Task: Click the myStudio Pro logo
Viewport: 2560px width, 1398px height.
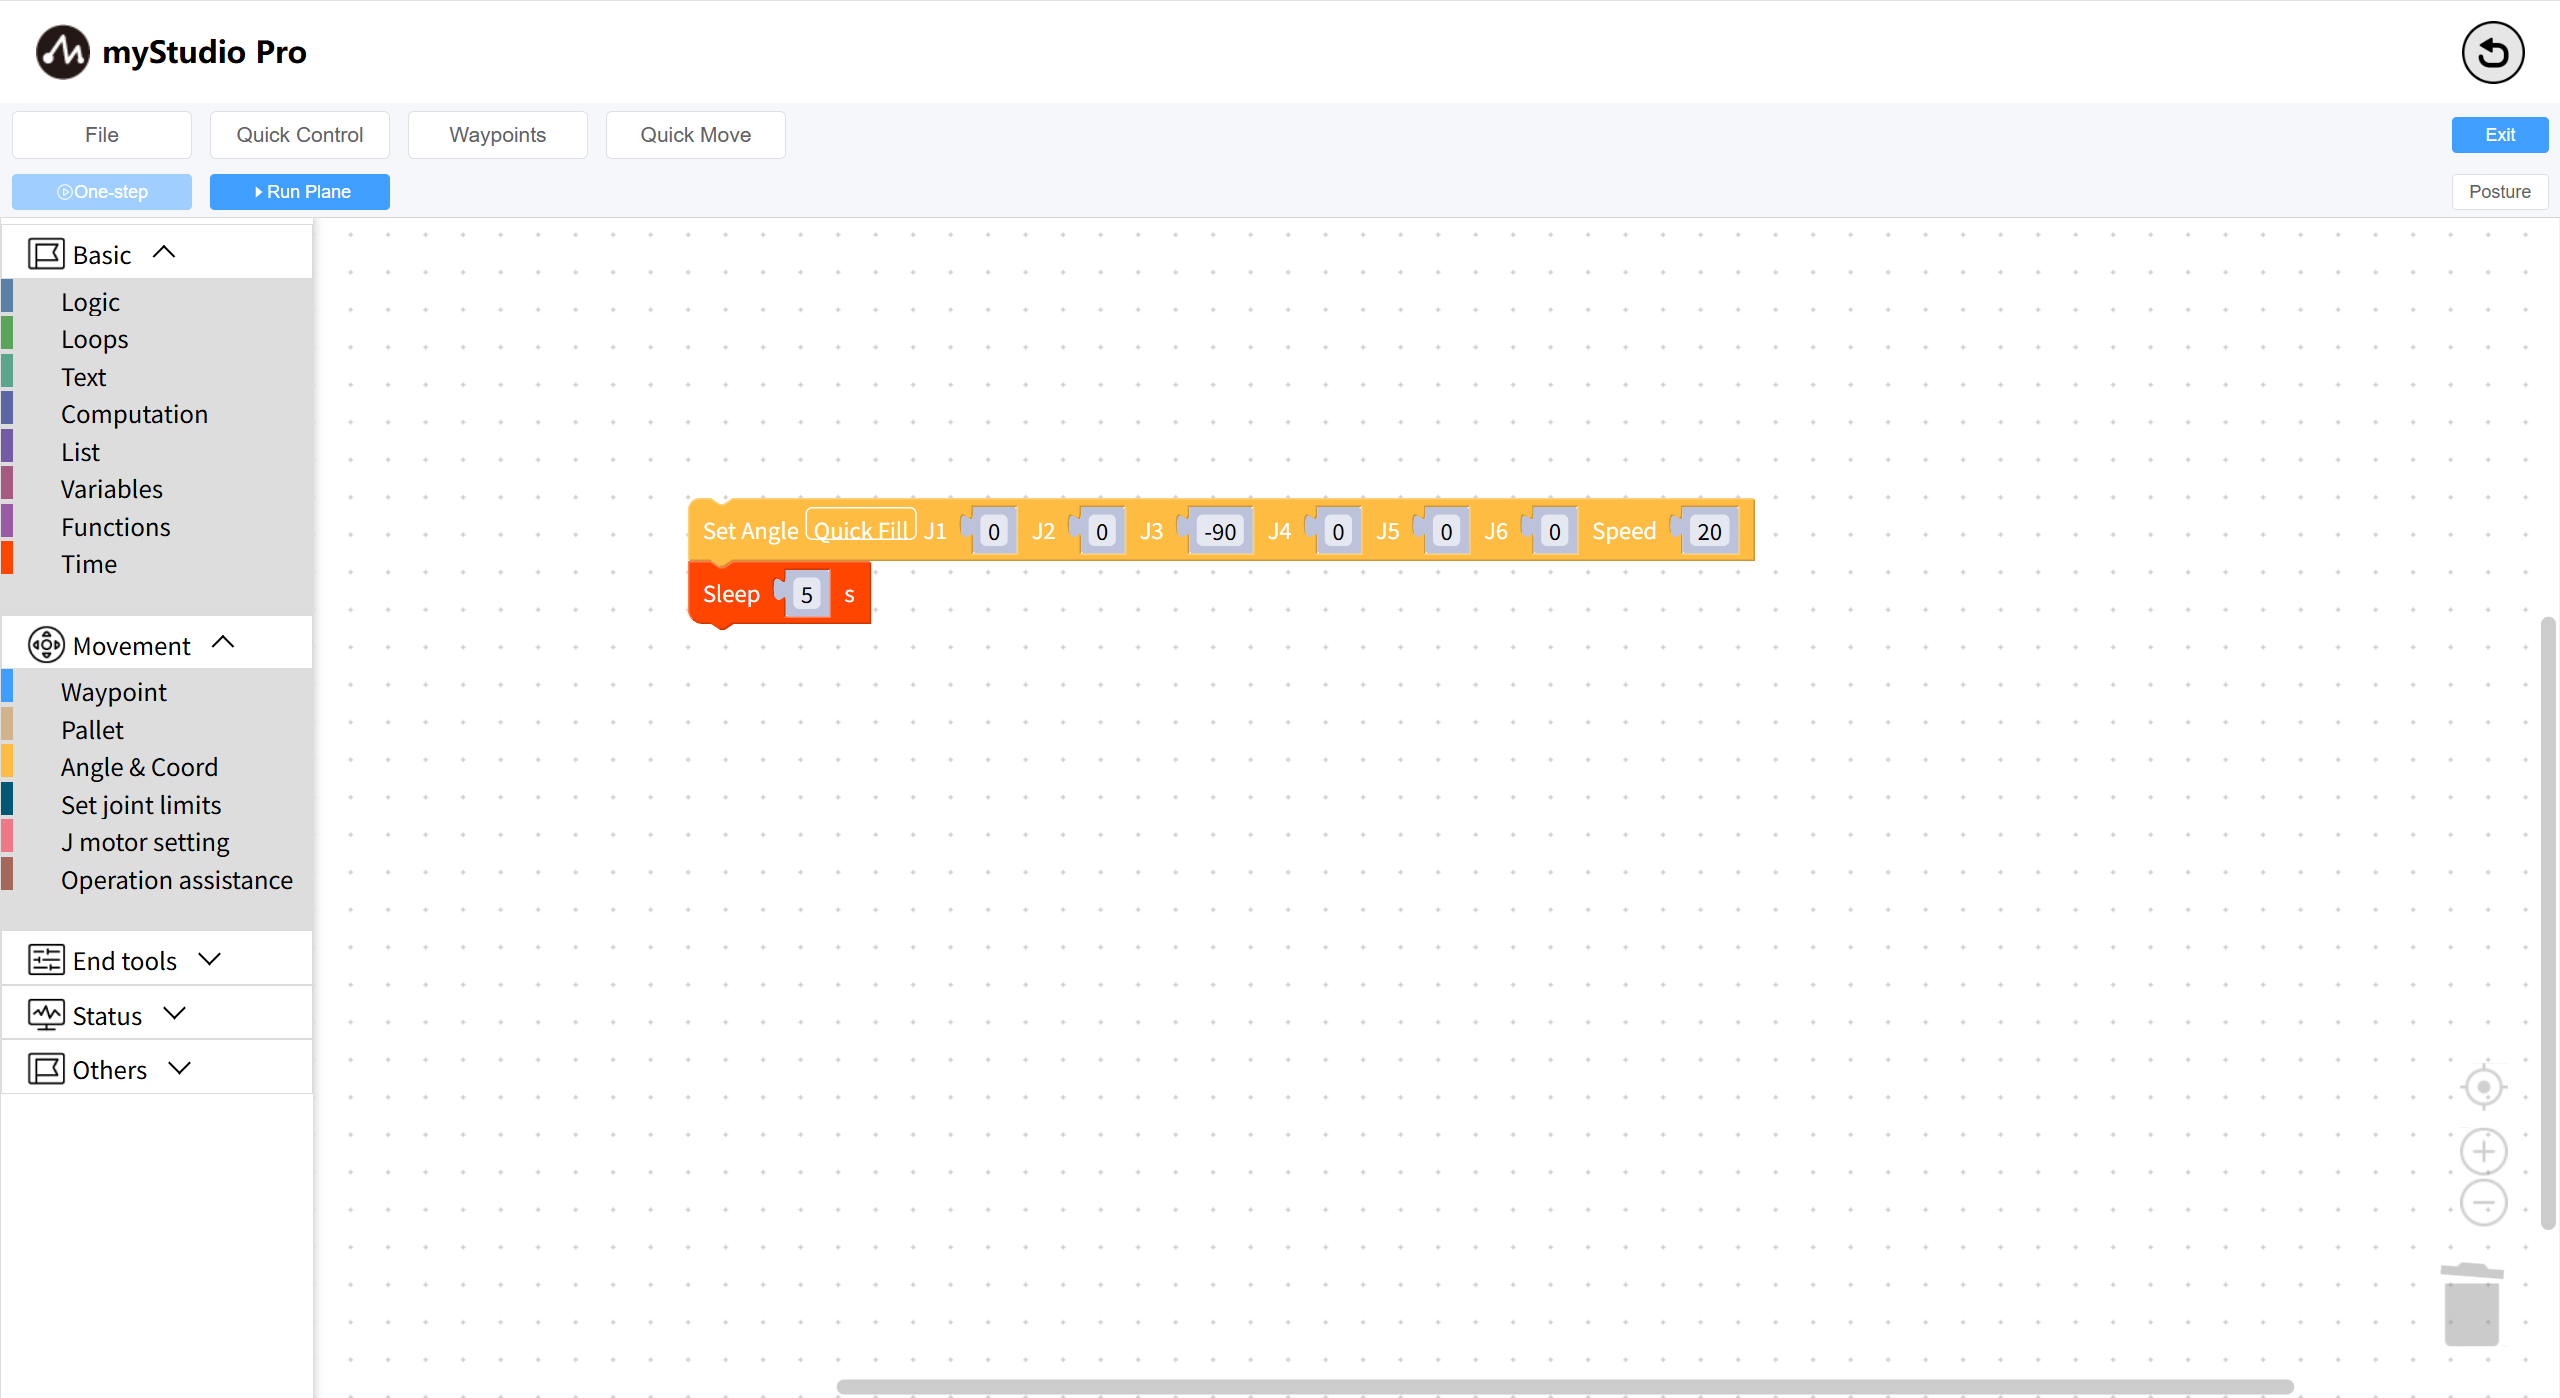Action: click(x=63, y=52)
